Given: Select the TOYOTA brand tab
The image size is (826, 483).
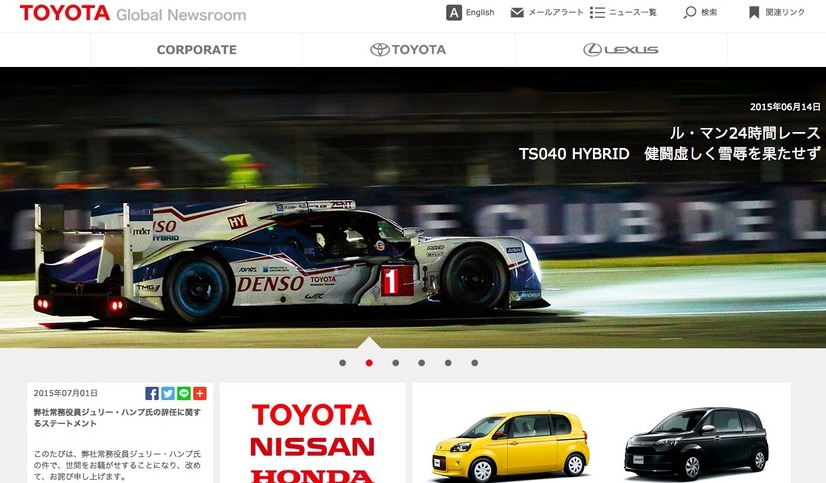Looking at the screenshot, I should point(408,50).
